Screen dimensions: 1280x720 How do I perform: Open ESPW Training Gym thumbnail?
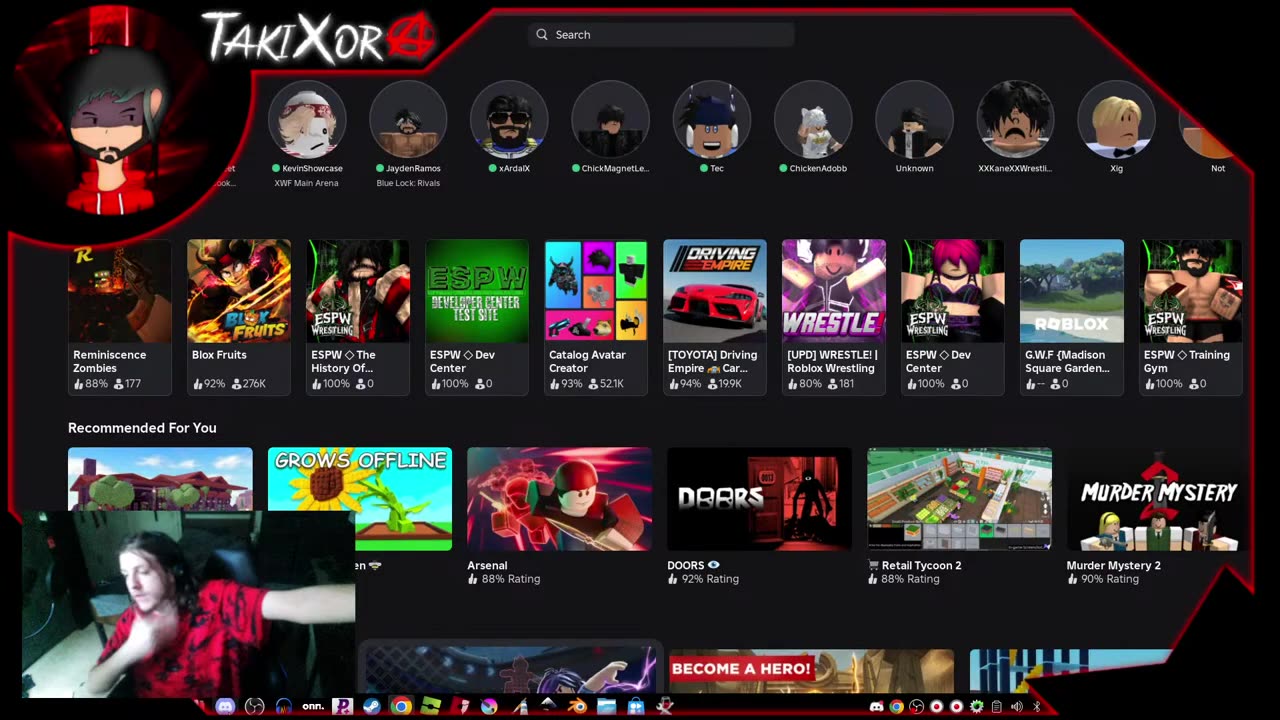(1190, 291)
